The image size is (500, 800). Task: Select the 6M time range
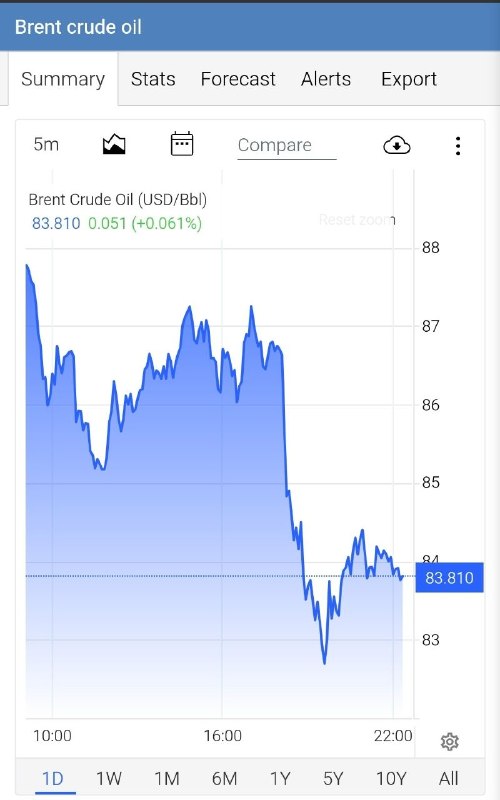(224, 779)
